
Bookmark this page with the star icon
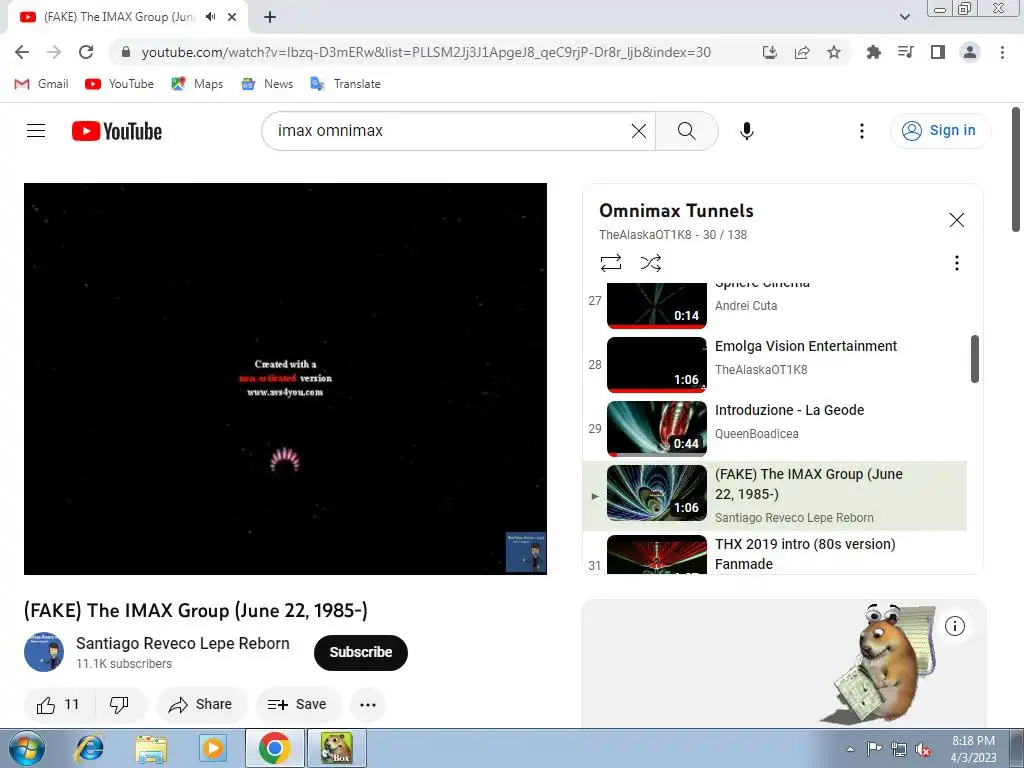point(834,52)
